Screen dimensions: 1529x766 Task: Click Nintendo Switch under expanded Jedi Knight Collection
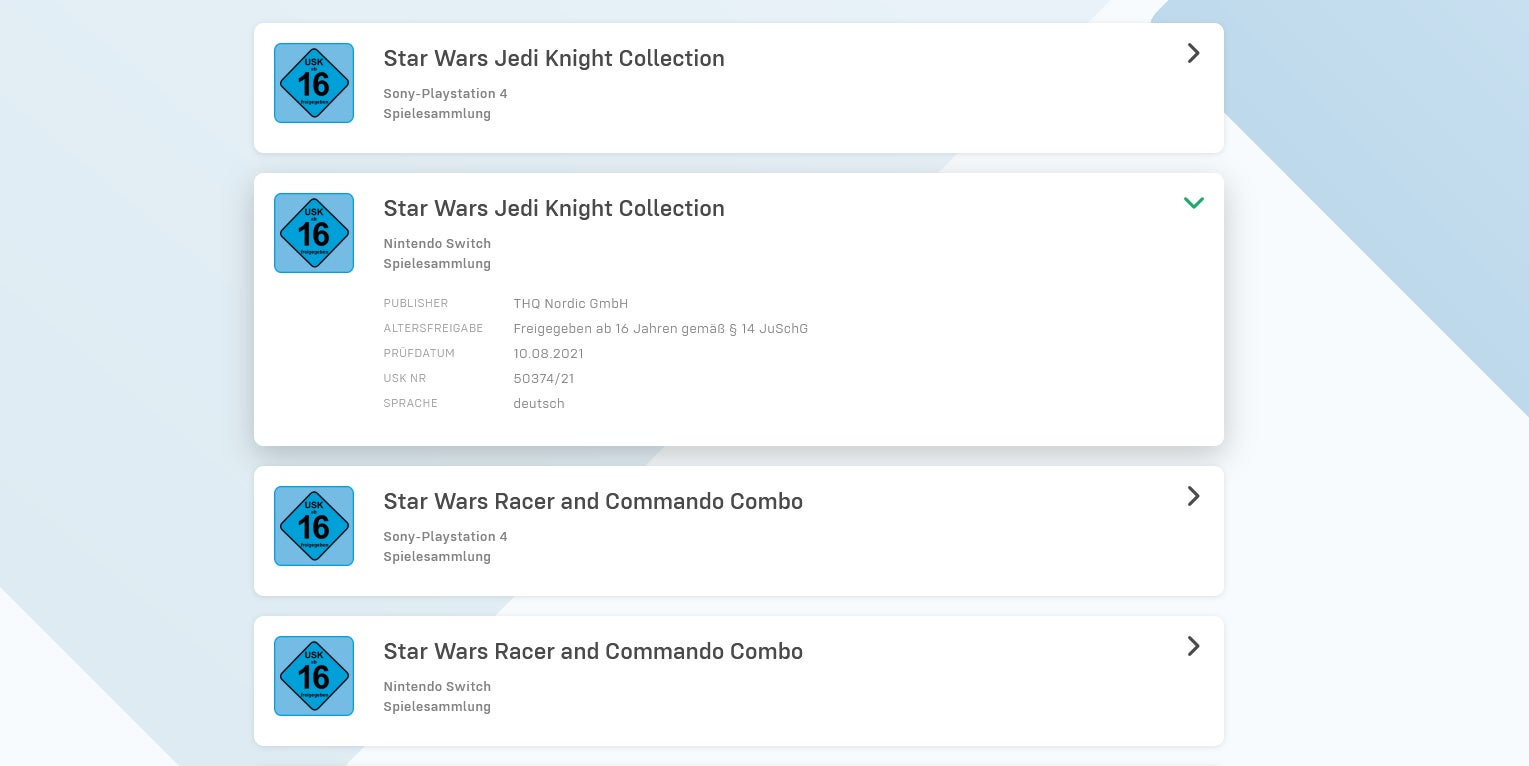click(x=437, y=243)
